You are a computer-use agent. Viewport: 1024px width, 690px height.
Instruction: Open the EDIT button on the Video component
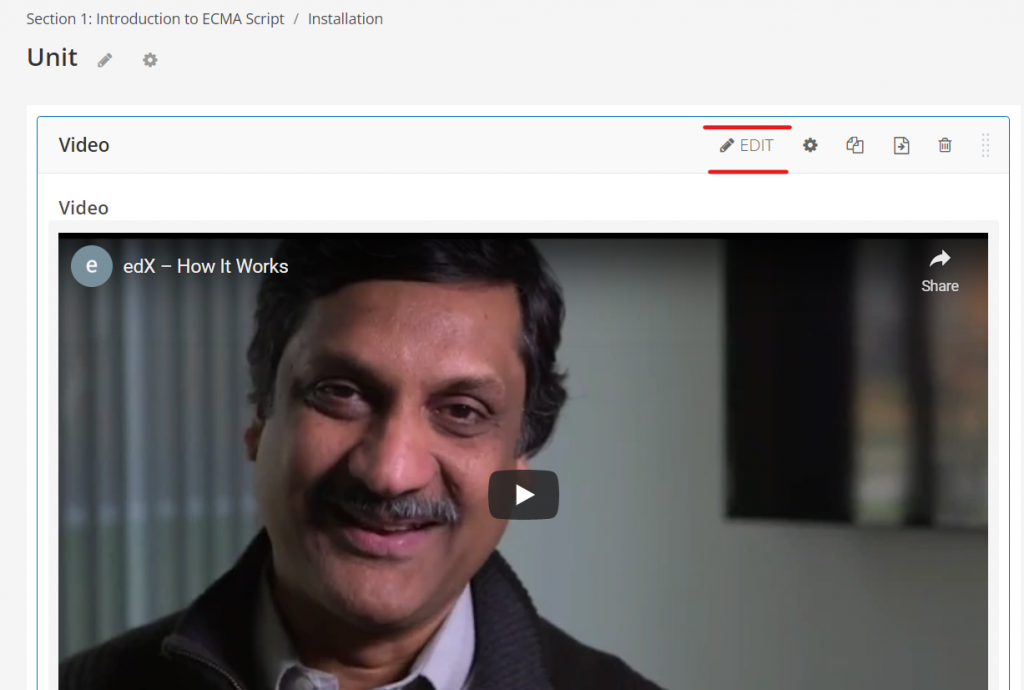747,146
